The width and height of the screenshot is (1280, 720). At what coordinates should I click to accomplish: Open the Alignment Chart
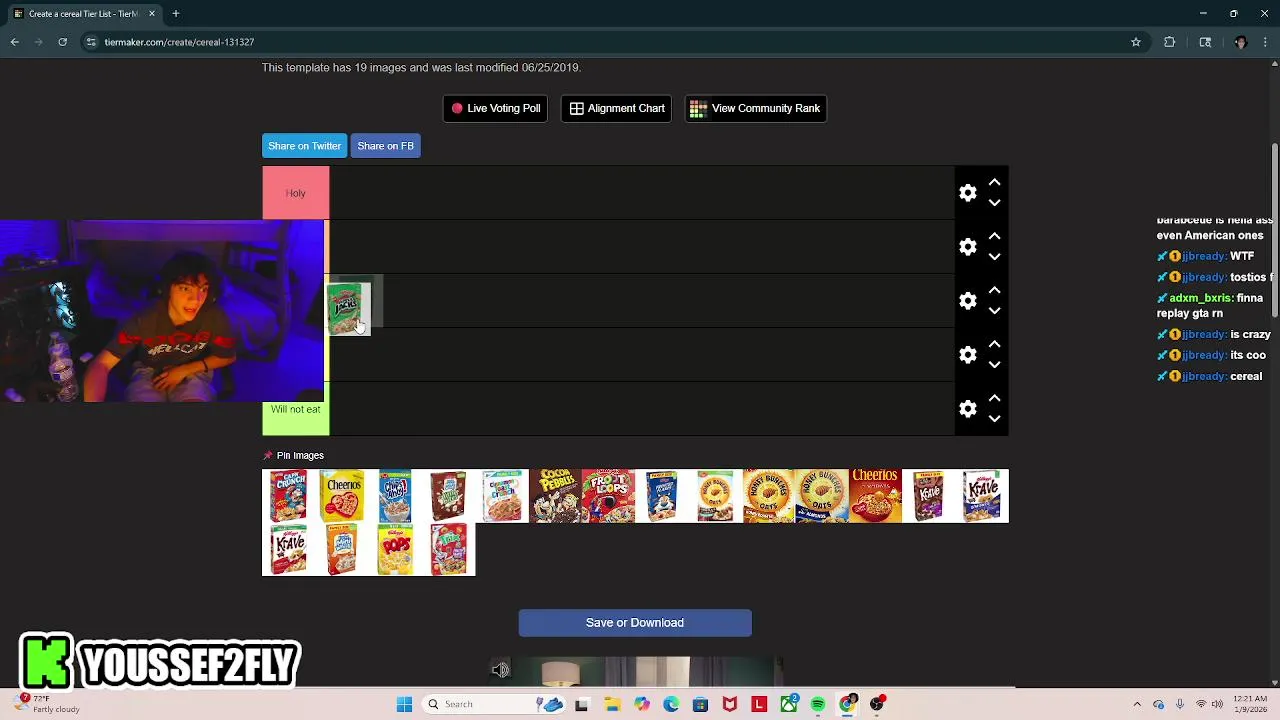(x=617, y=108)
